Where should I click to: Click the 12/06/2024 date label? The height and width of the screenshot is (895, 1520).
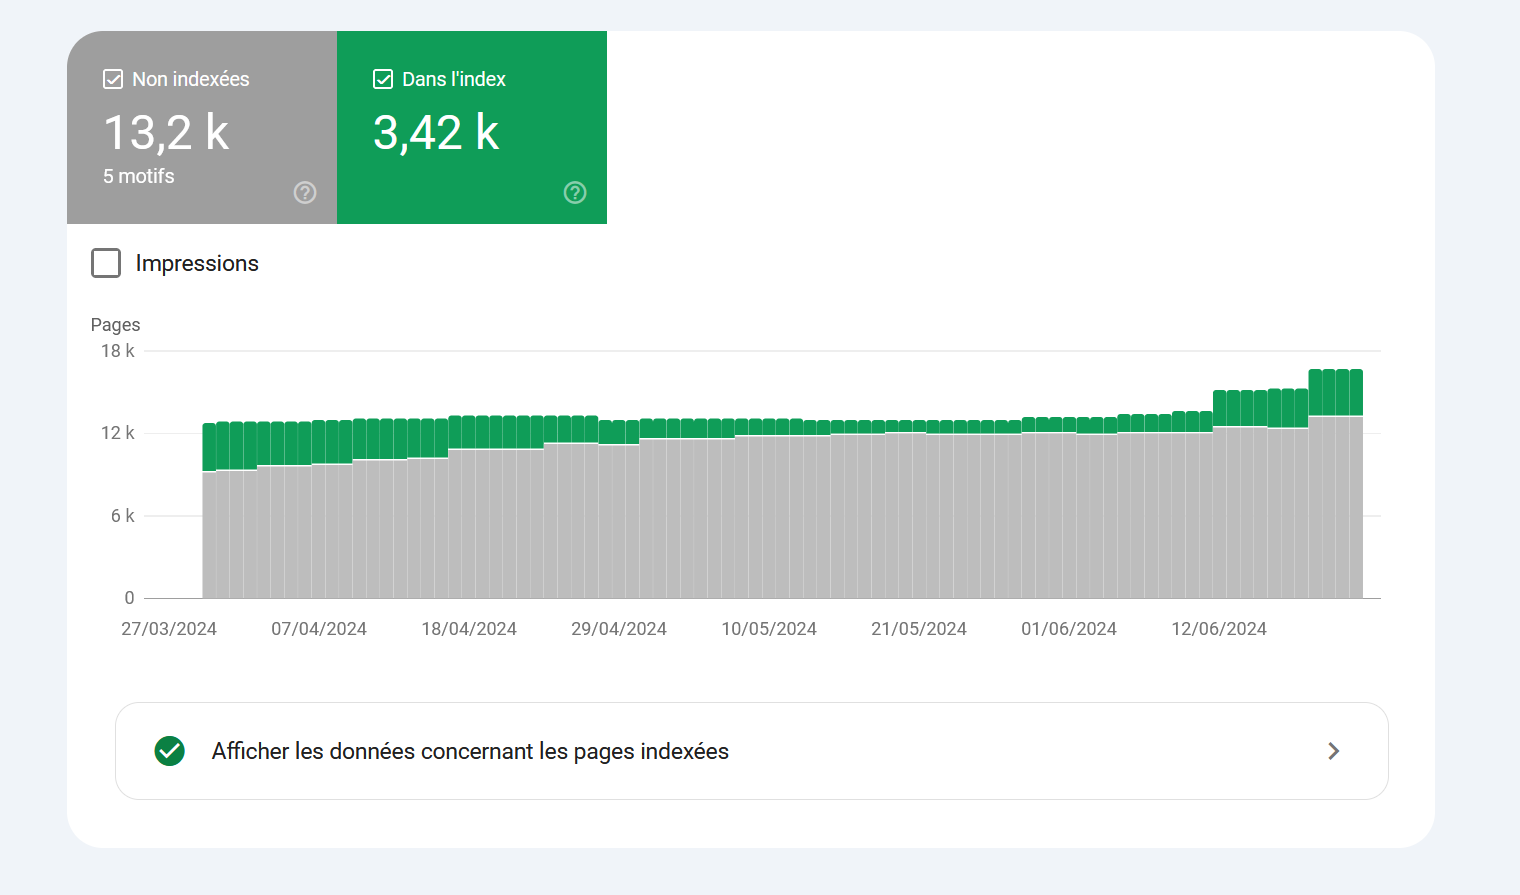pos(1219,629)
